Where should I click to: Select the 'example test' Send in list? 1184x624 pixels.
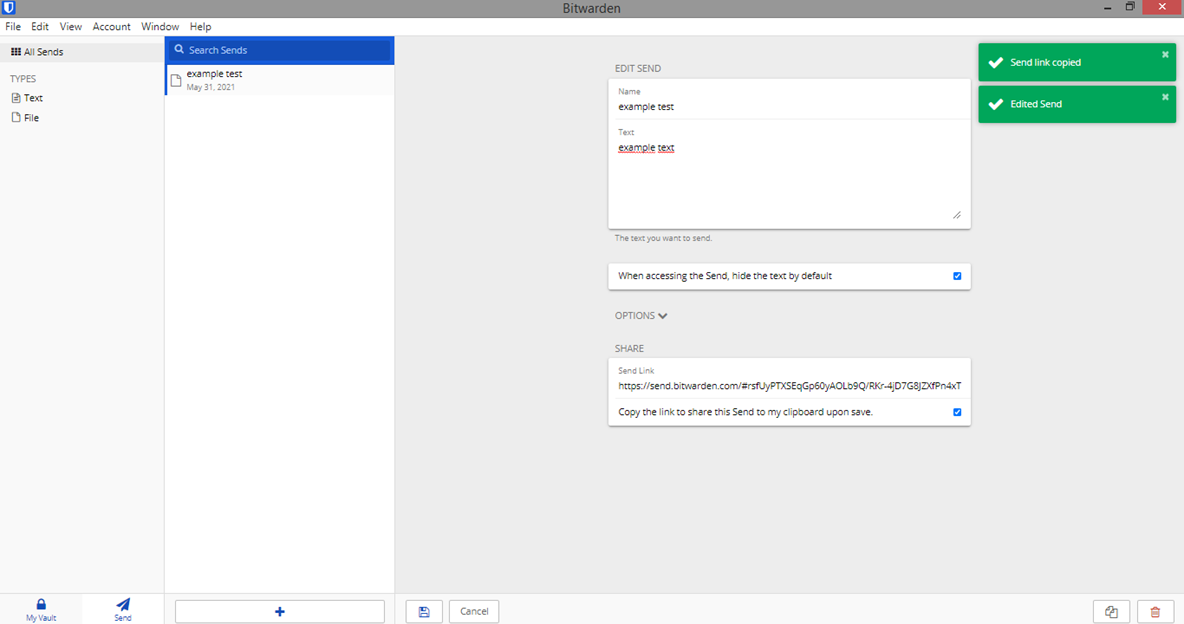(279, 79)
